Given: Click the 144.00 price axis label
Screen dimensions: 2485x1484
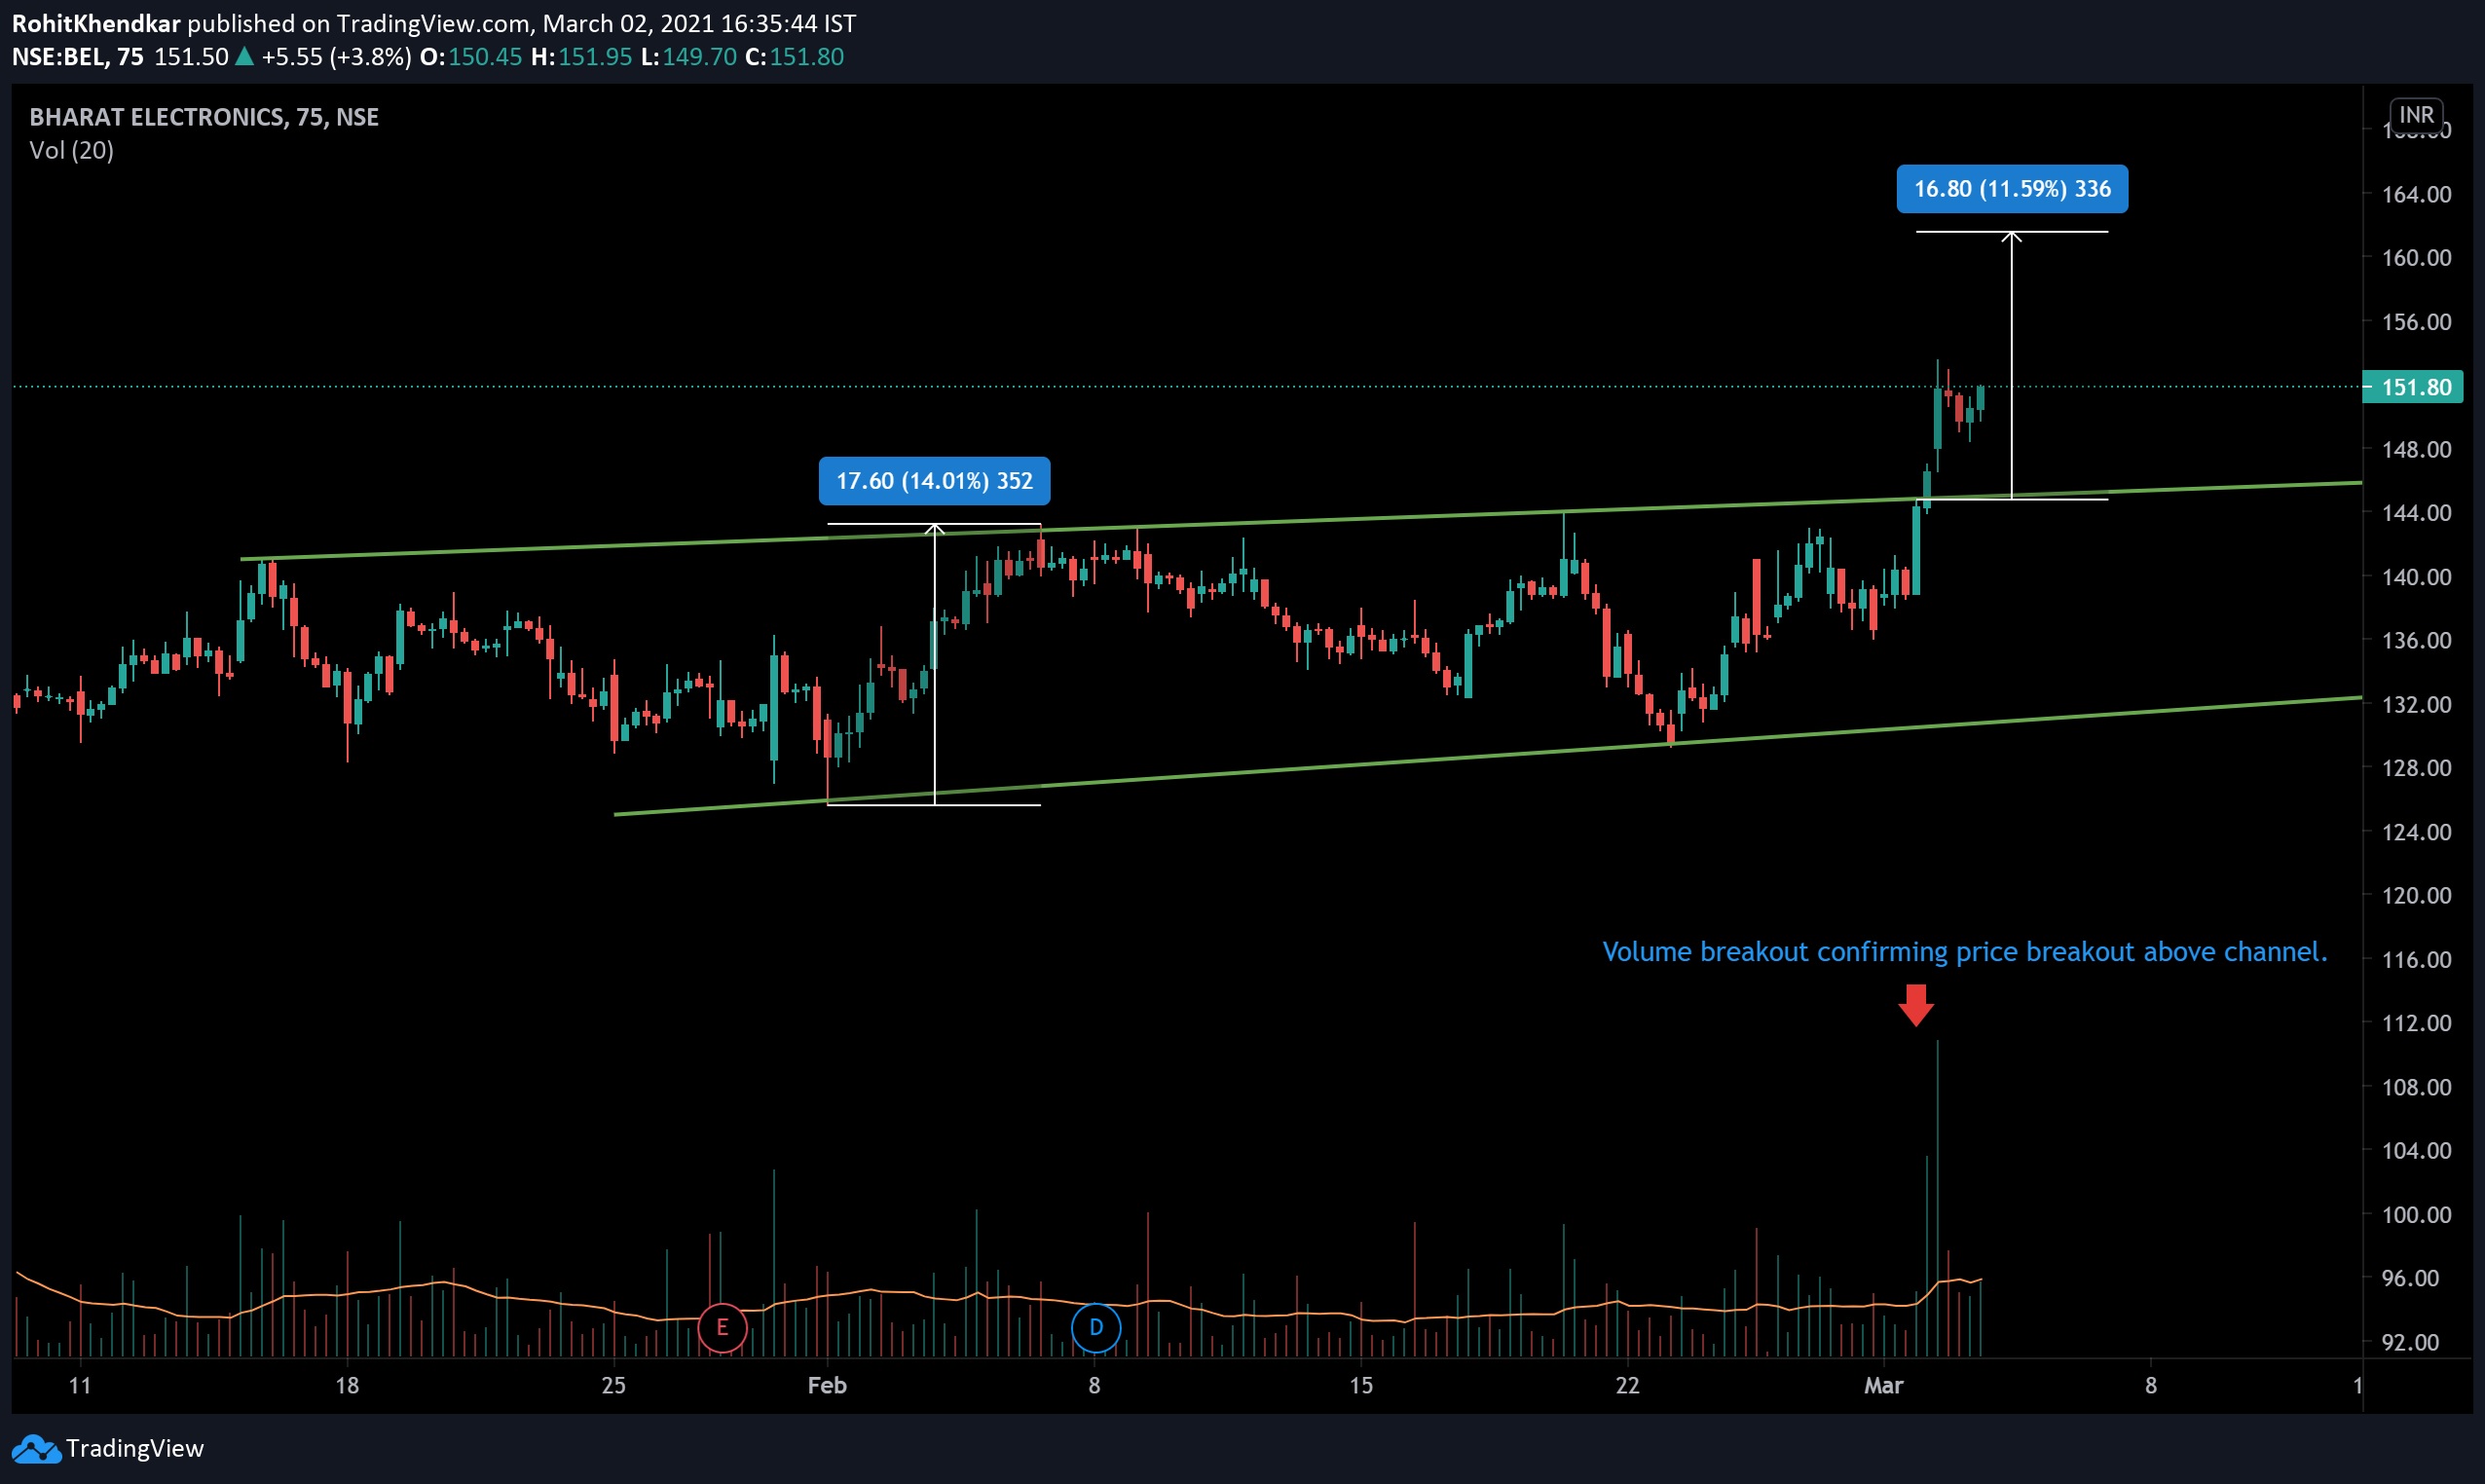Looking at the screenshot, I should pos(2416,513).
